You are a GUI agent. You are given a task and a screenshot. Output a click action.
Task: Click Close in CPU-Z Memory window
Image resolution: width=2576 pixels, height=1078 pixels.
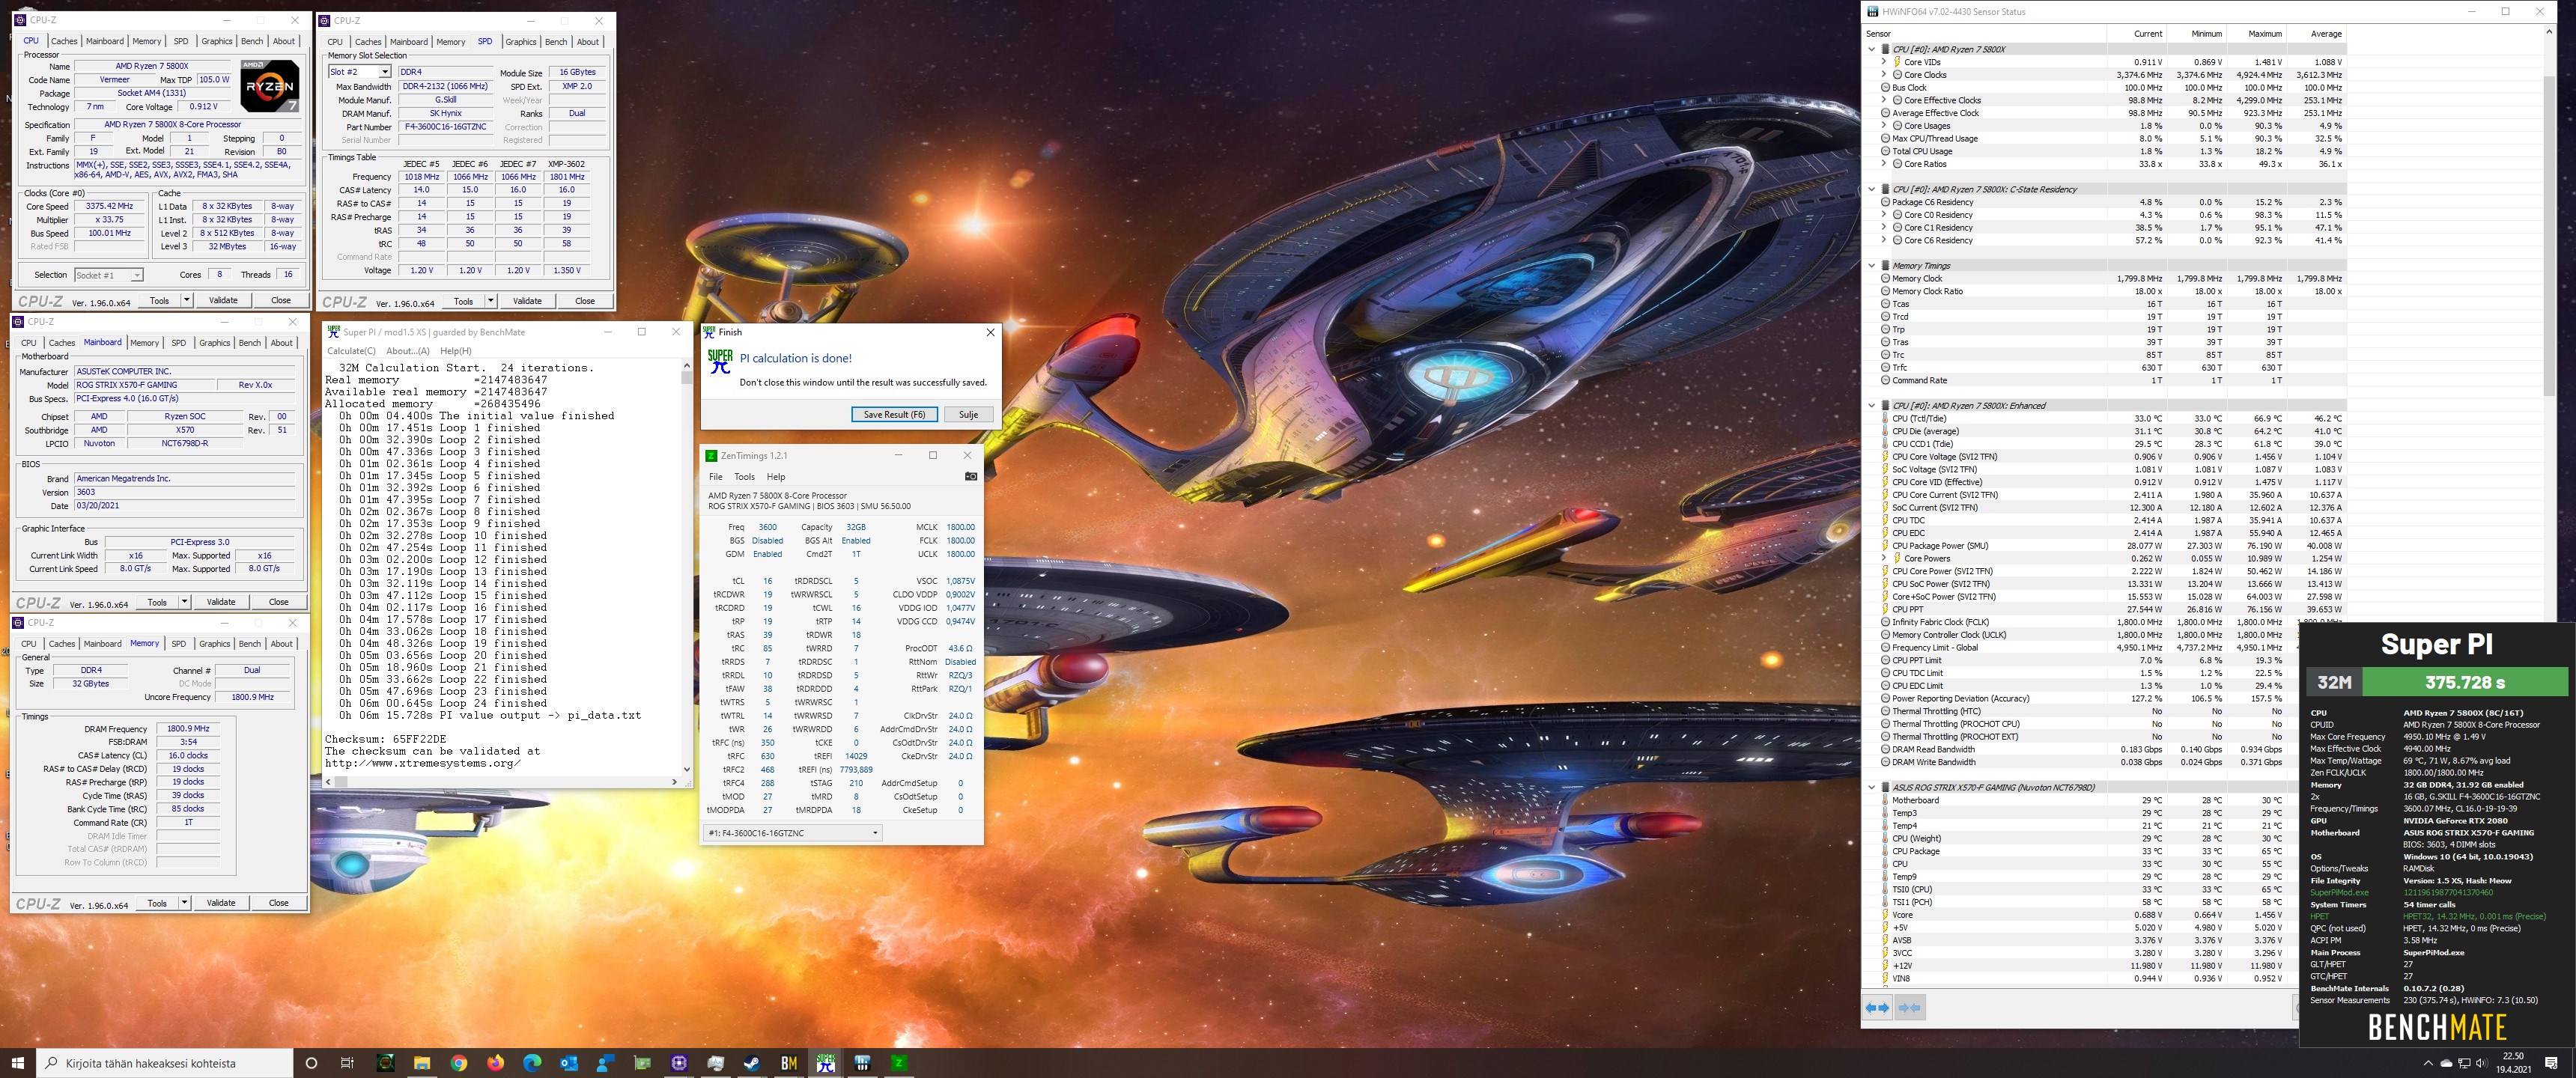tap(279, 903)
